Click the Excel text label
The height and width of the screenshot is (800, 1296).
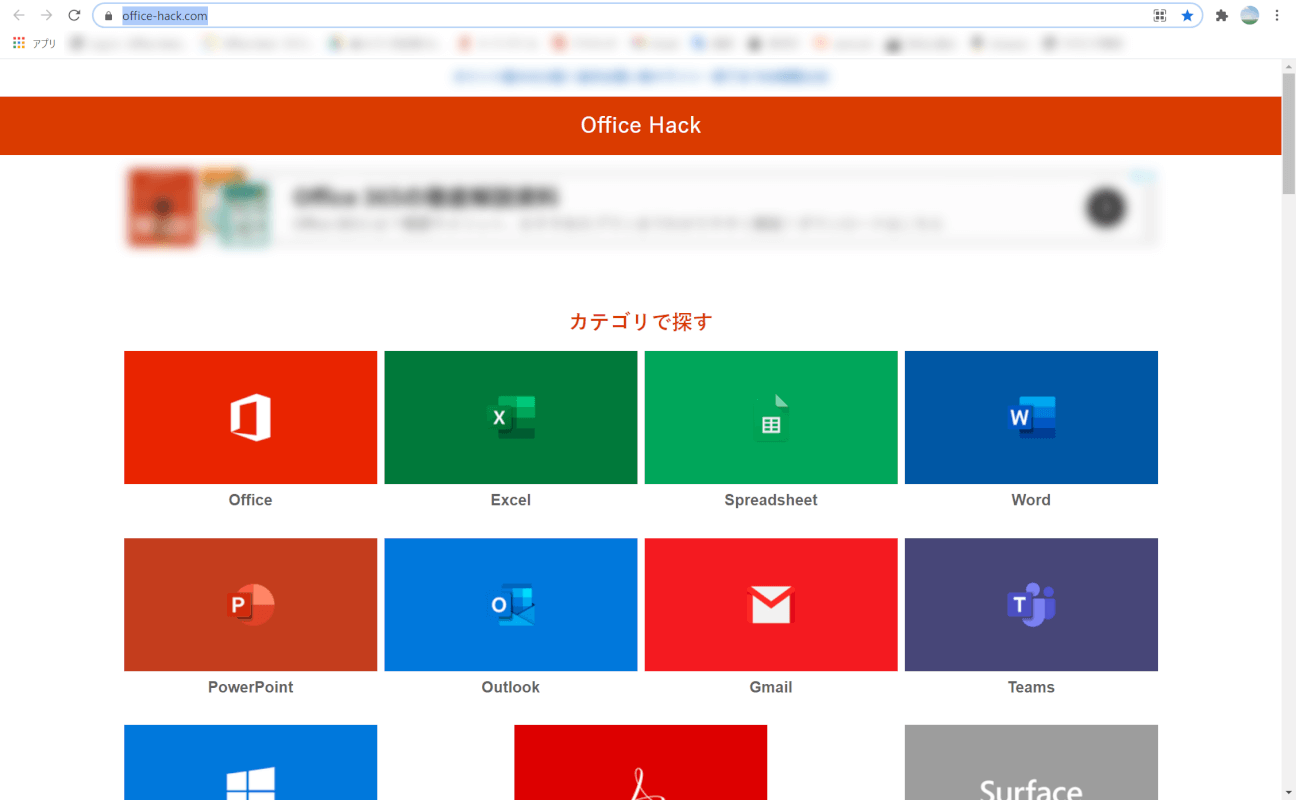tap(511, 500)
